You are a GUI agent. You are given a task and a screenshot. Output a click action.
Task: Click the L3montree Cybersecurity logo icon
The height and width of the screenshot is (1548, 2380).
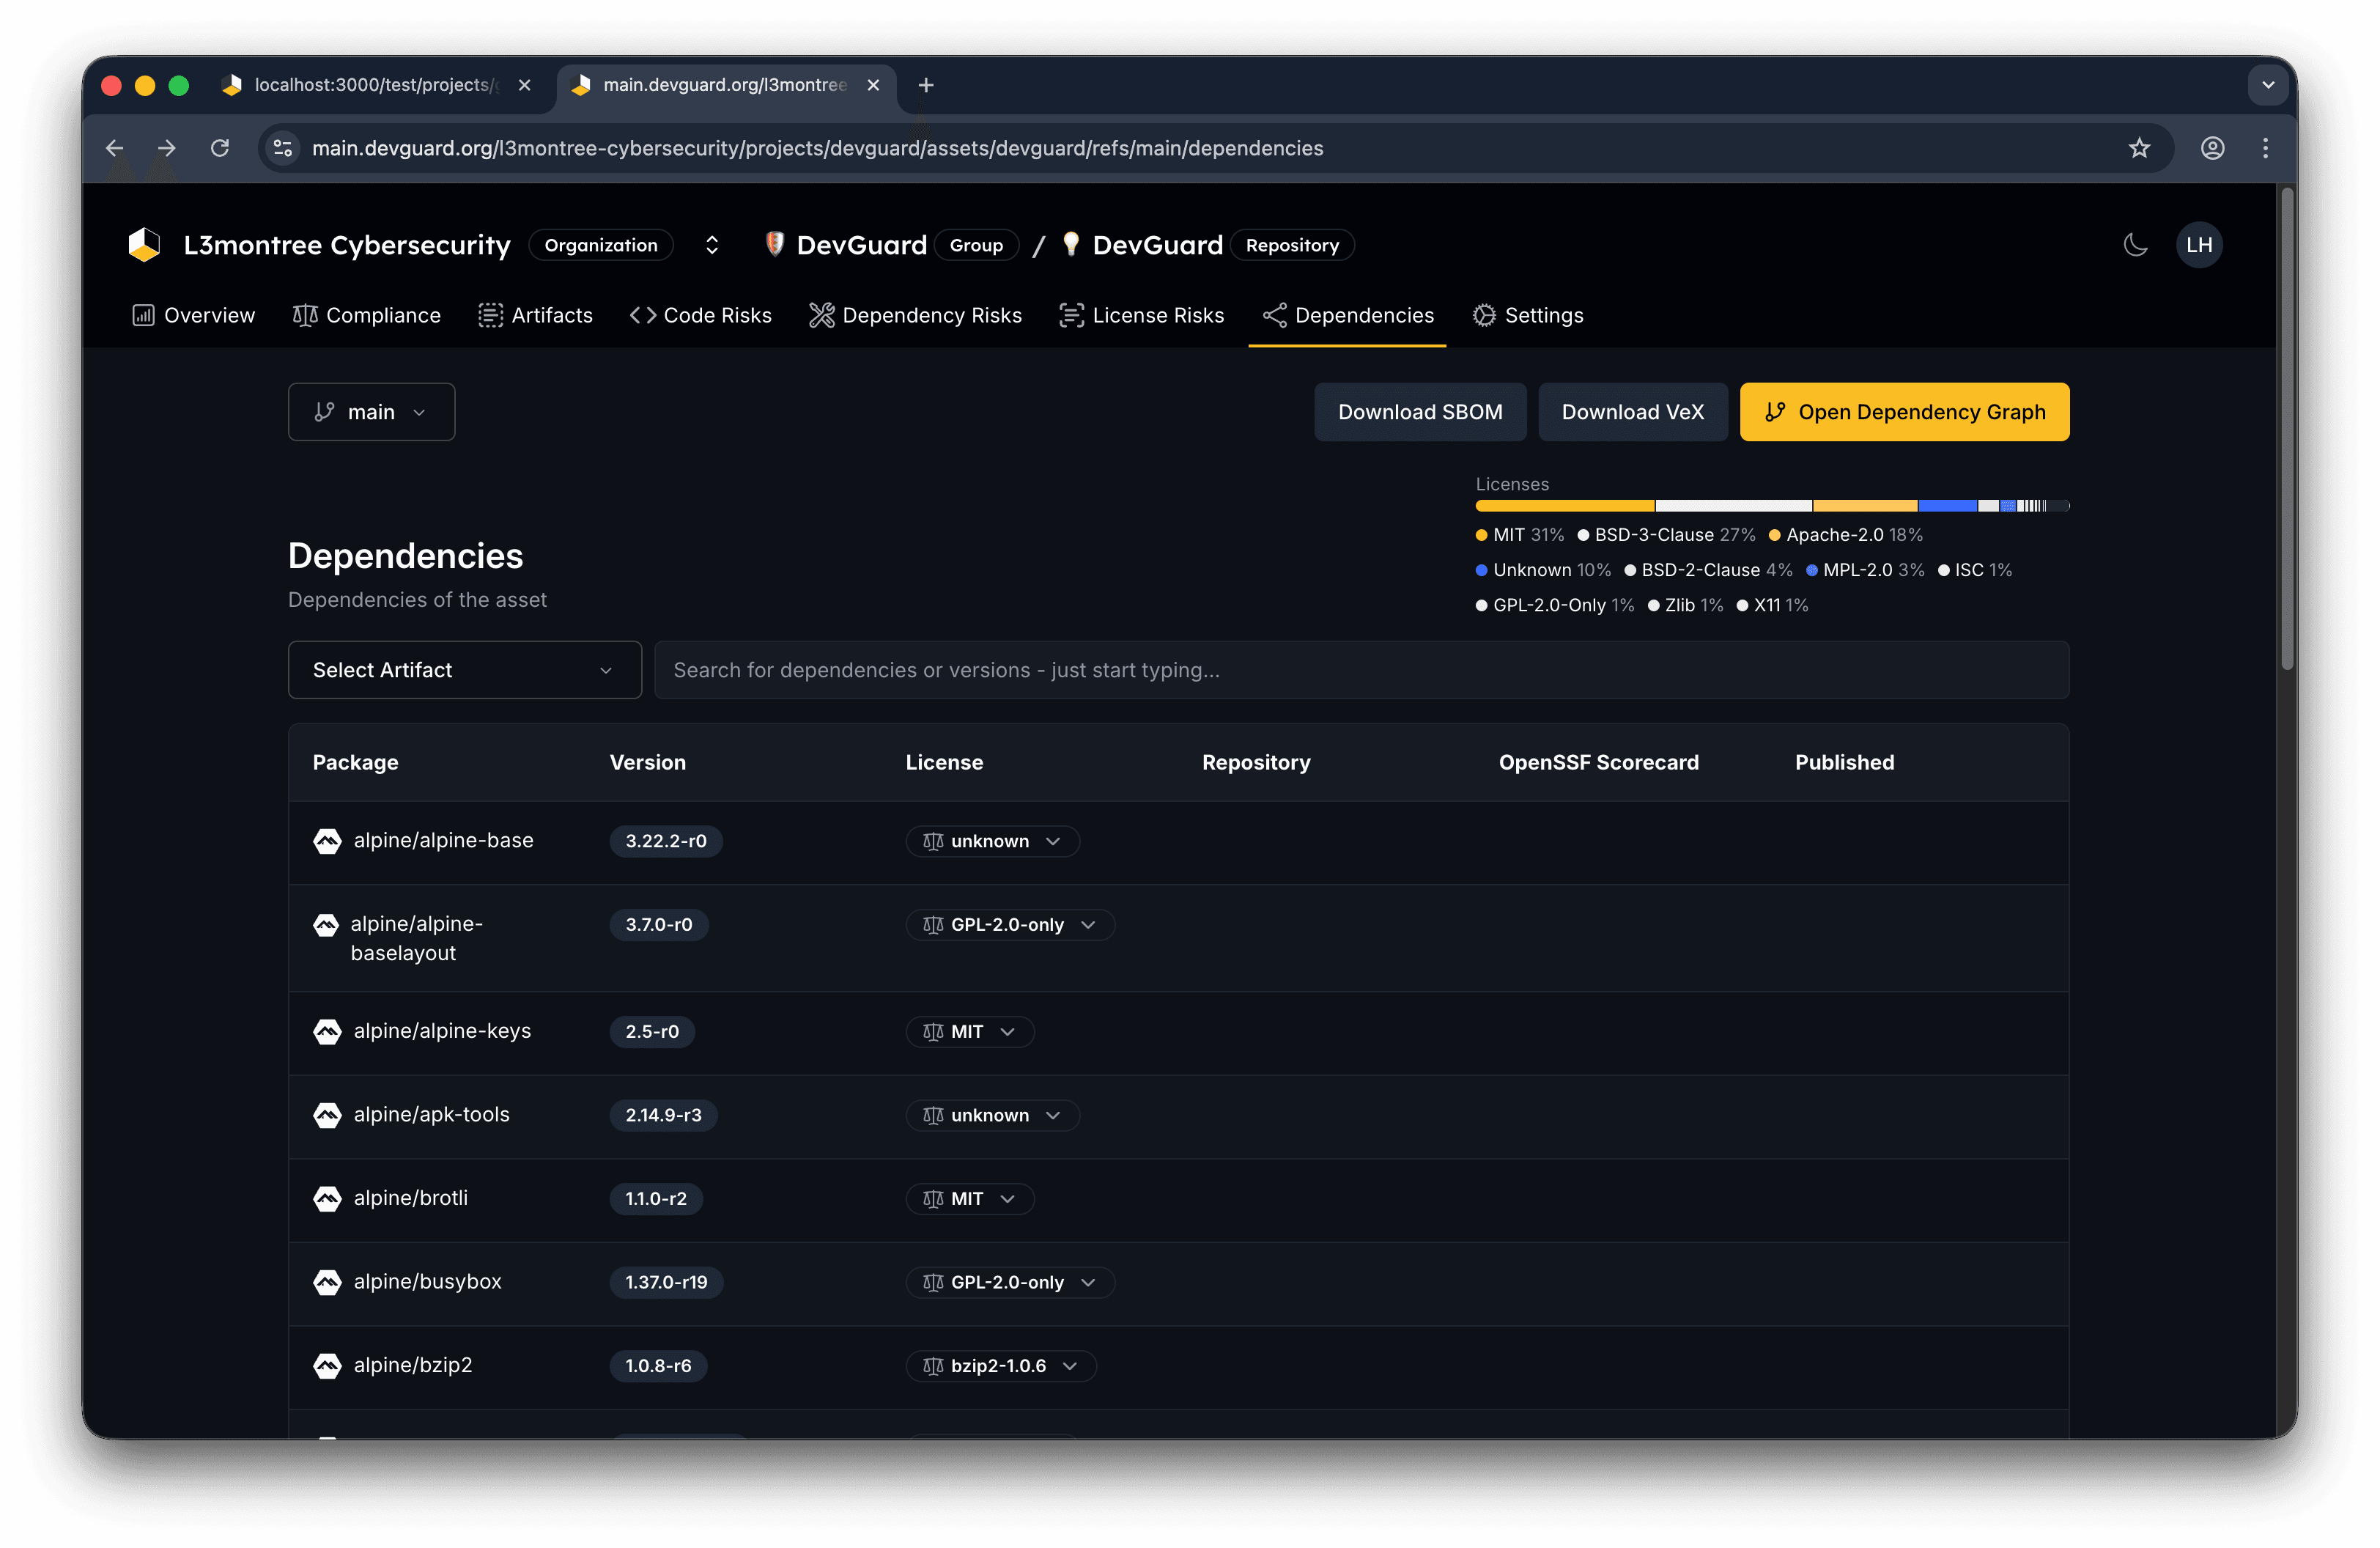pyautogui.click(x=144, y=245)
